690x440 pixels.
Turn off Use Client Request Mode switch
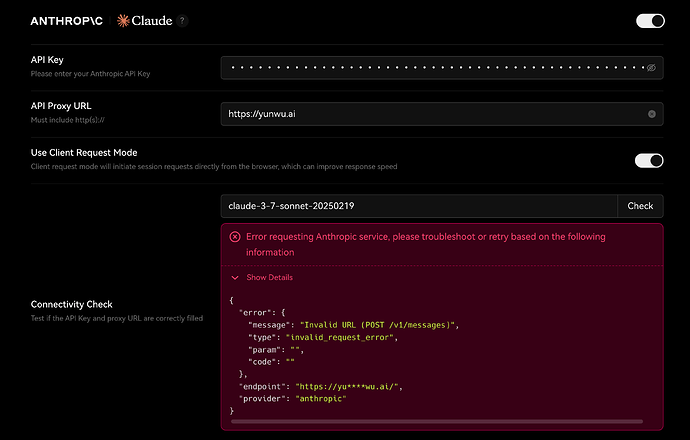(x=650, y=160)
